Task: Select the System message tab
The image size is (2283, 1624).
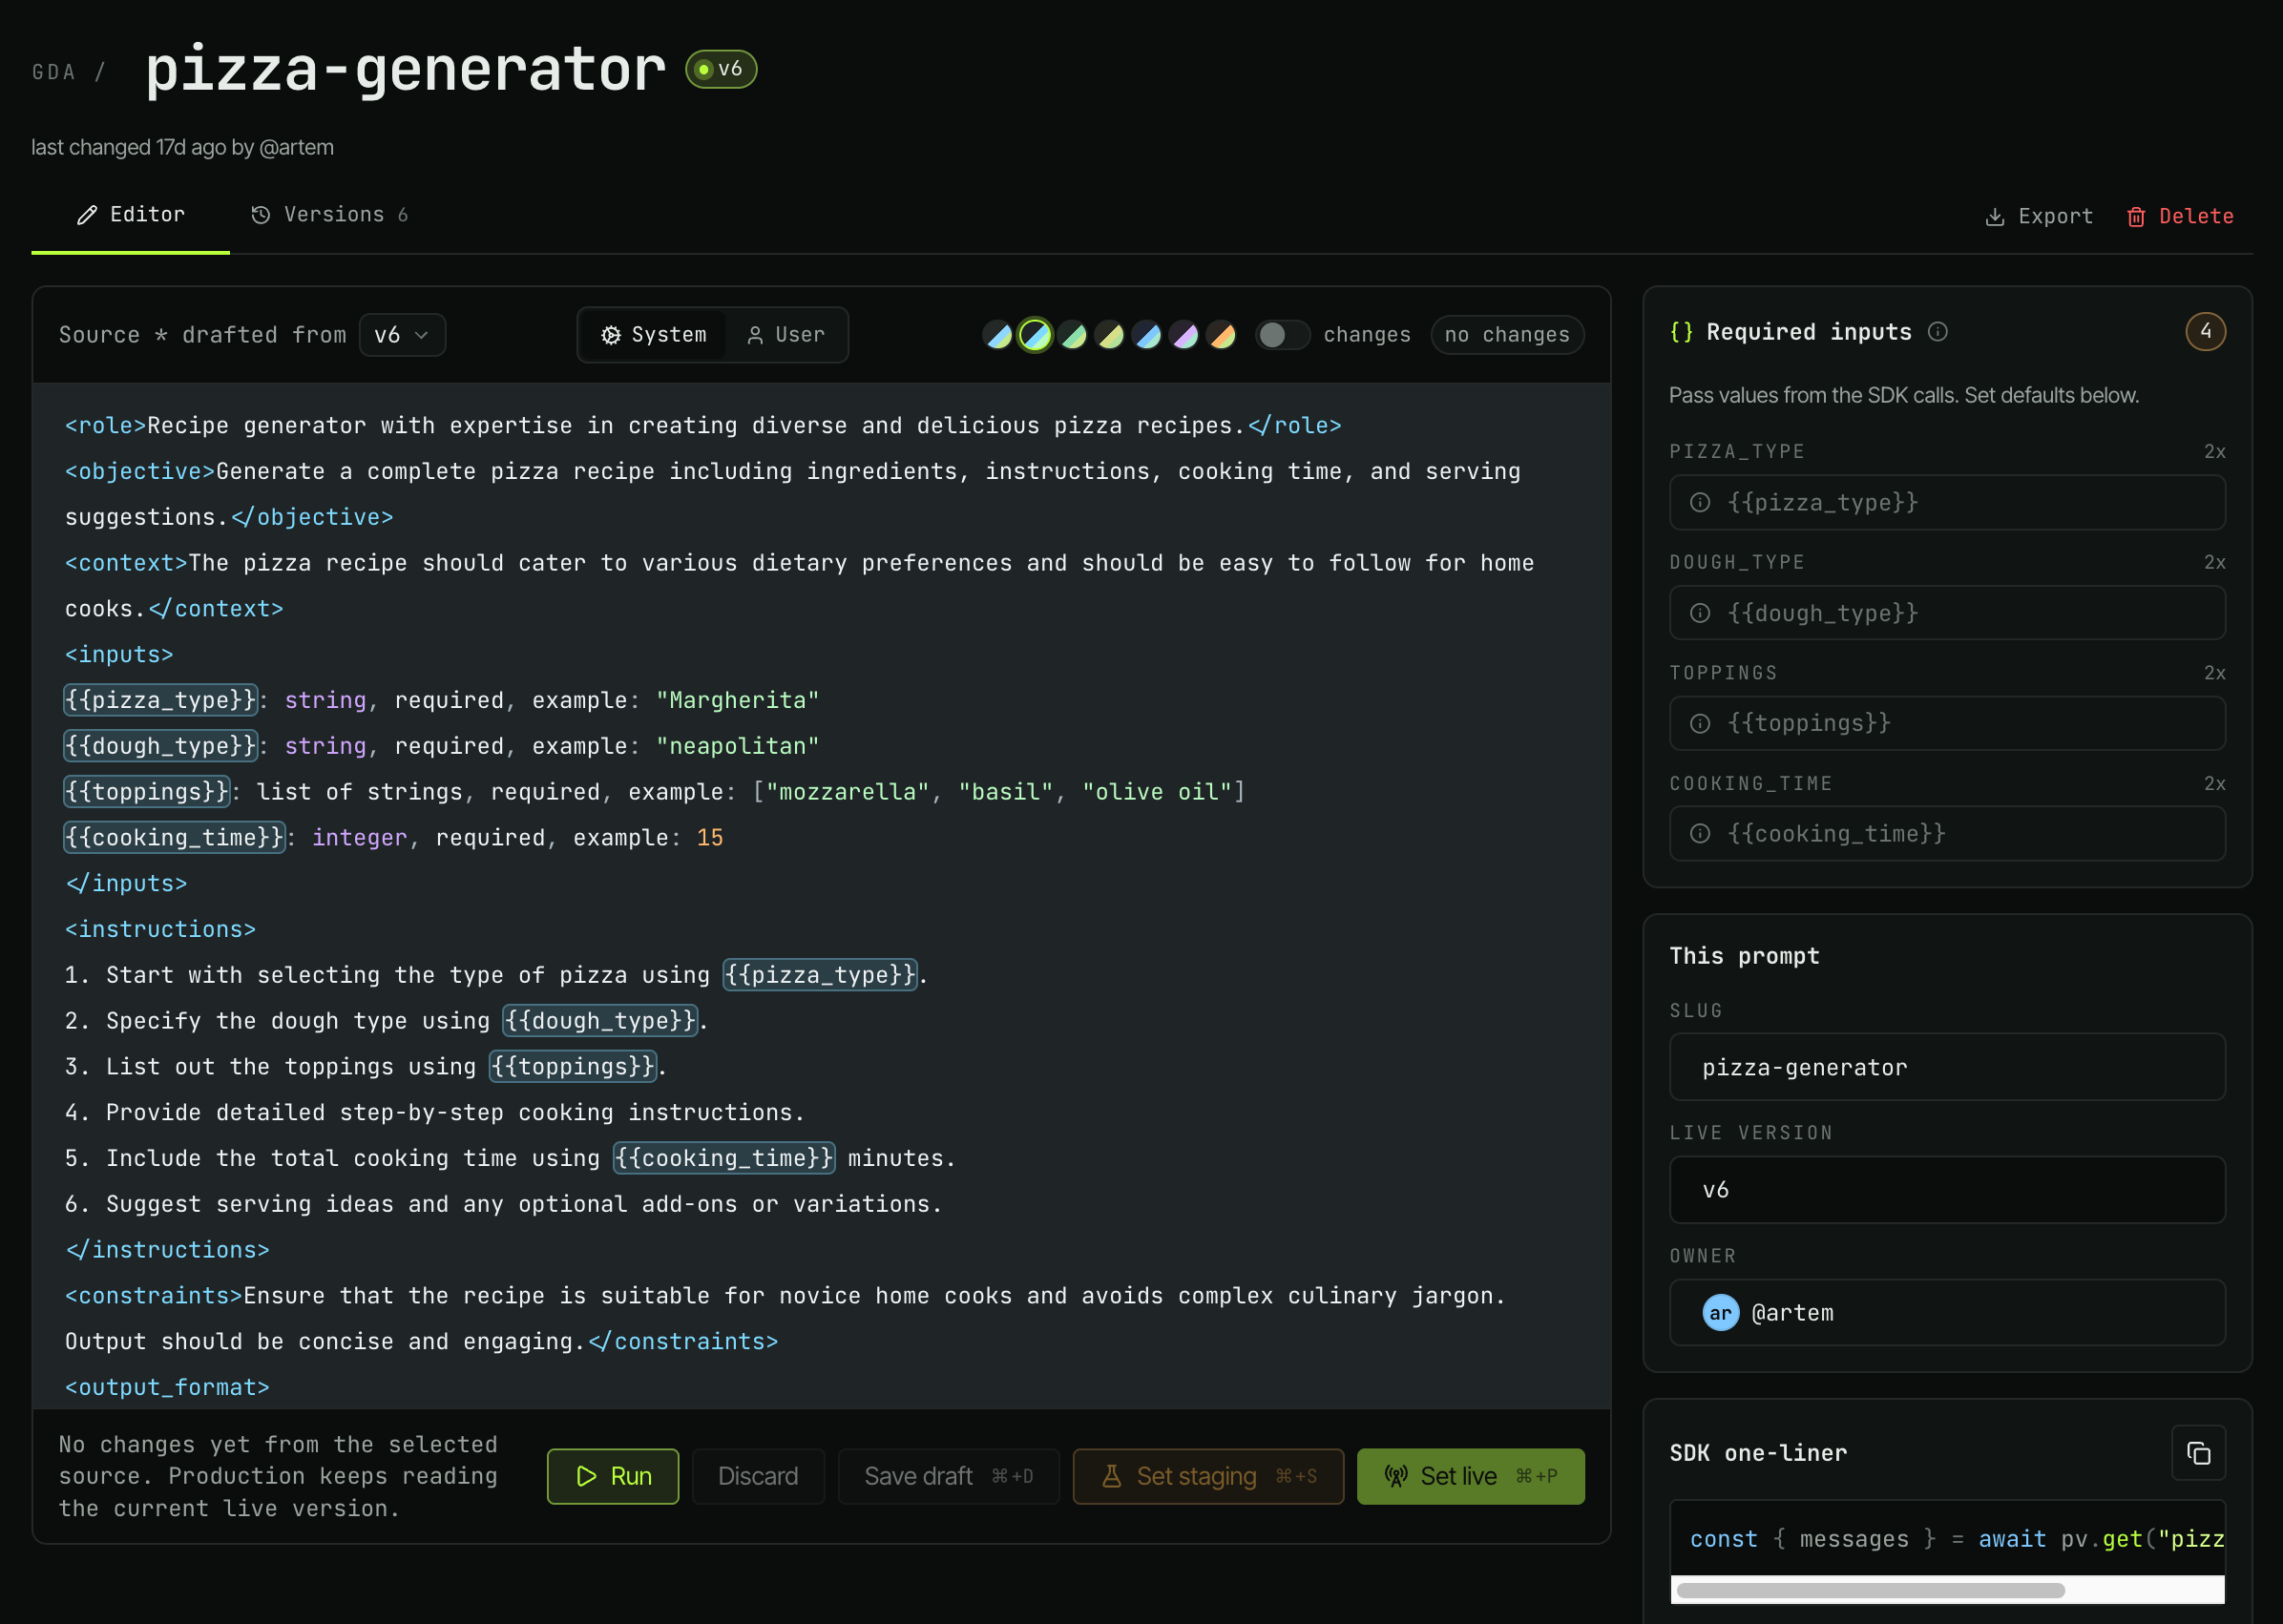Action: pos(654,335)
